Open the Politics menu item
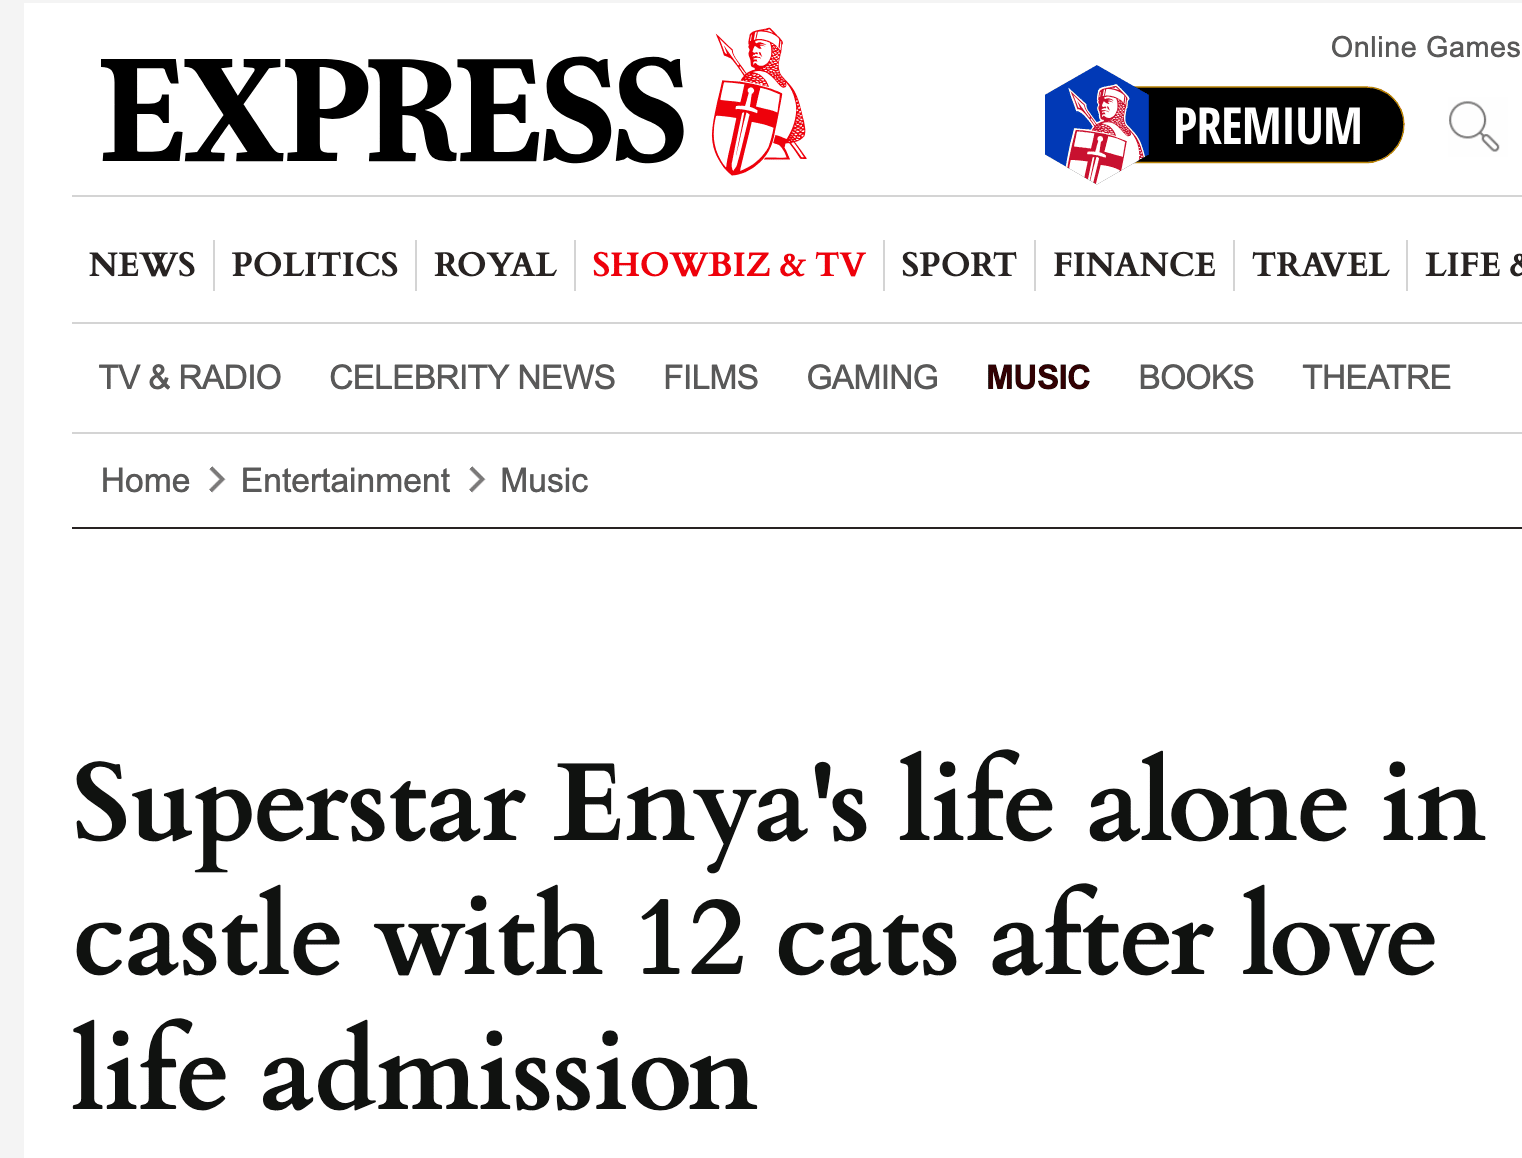The height and width of the screenshot is (1158, 1522). coord(315,265)
